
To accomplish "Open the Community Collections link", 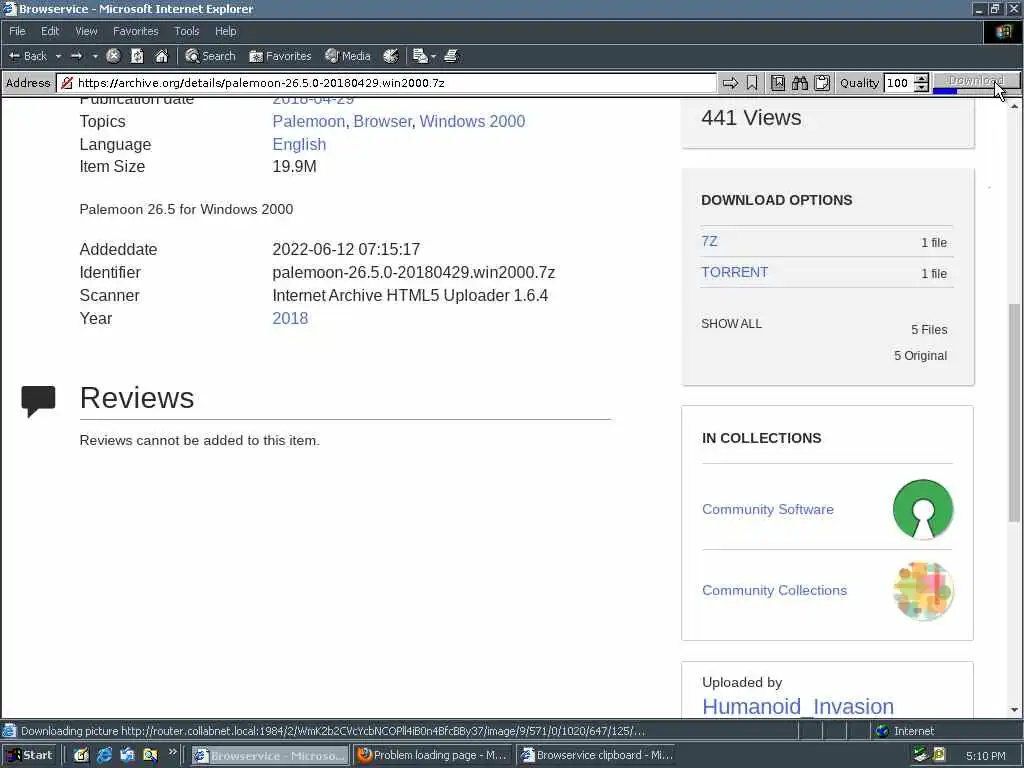I will coord(774,590).
